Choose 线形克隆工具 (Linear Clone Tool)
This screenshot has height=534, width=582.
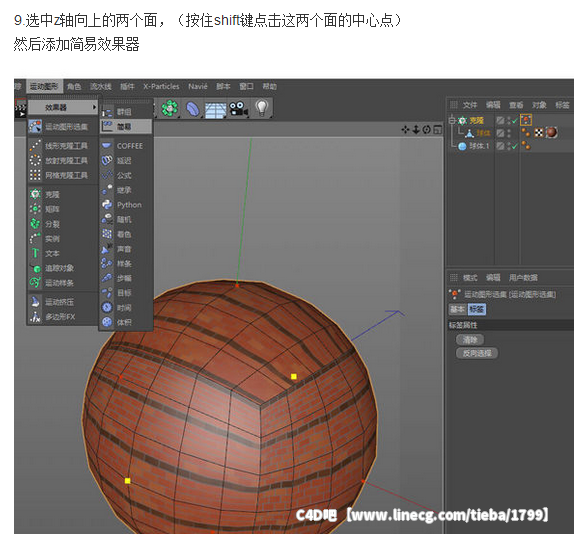tap(62, 146)
